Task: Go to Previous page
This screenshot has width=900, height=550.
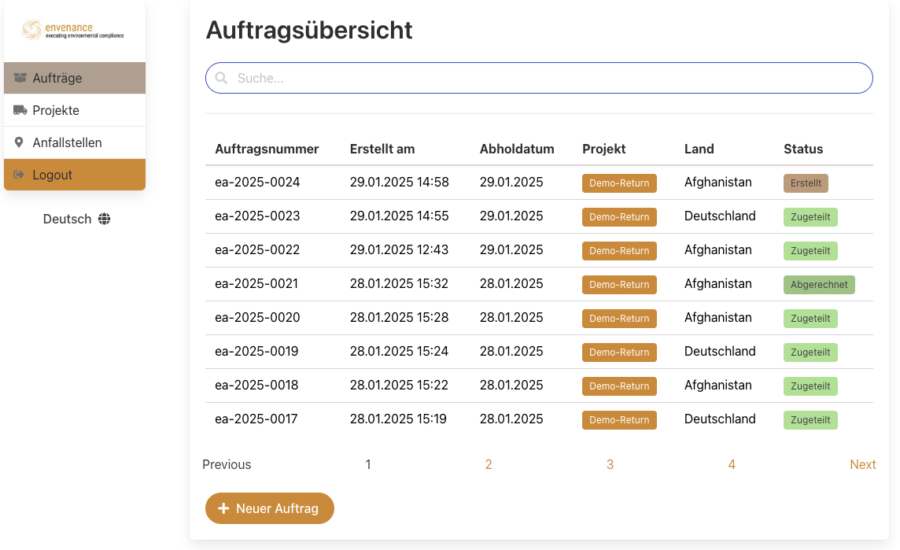Action: click(x=227, y=464)
